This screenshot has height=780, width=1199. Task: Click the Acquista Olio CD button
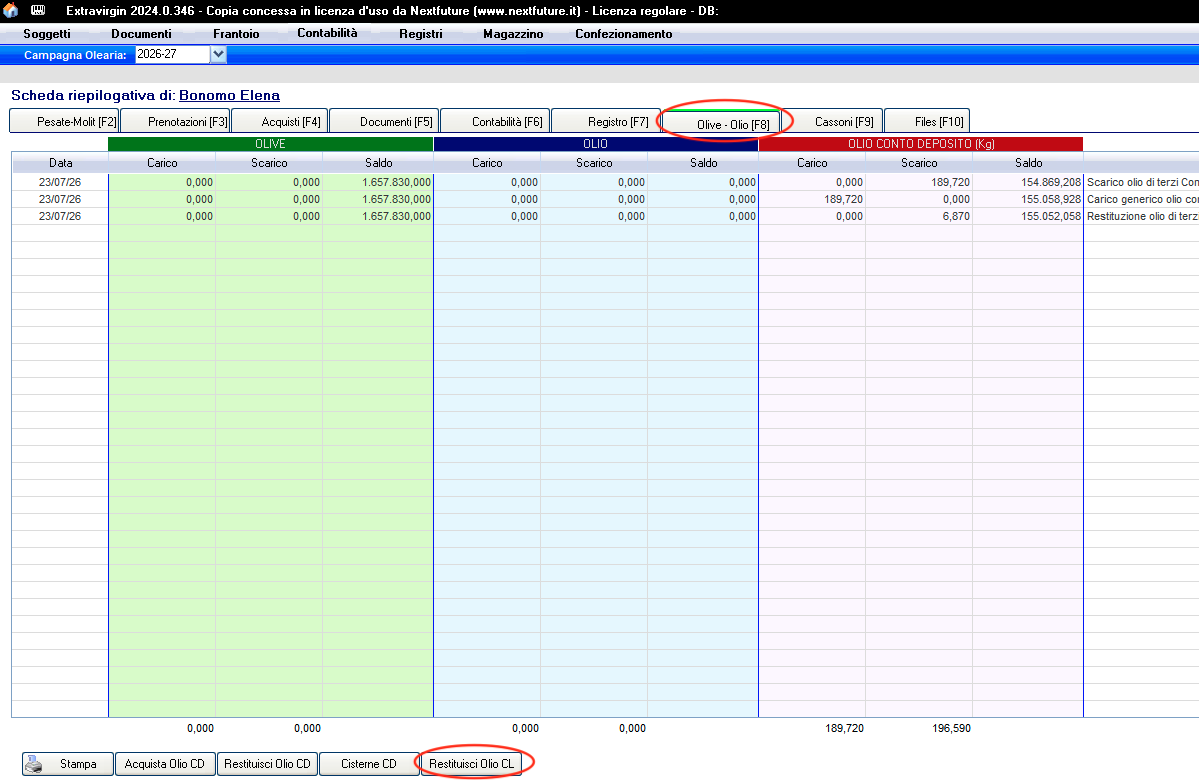coord(164,764)
